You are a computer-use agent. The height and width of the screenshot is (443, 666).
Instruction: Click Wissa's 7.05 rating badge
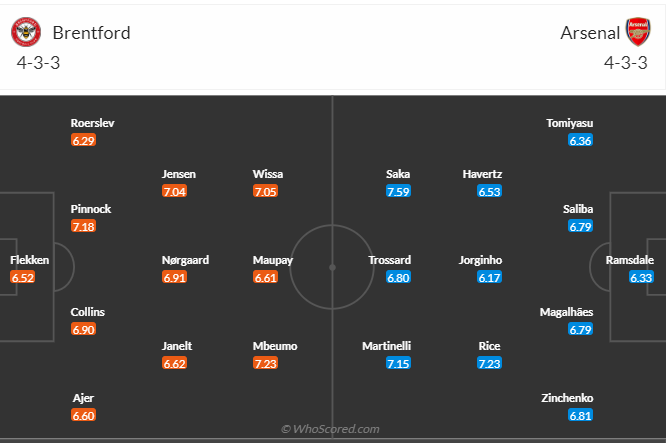[x=266, y=191]
